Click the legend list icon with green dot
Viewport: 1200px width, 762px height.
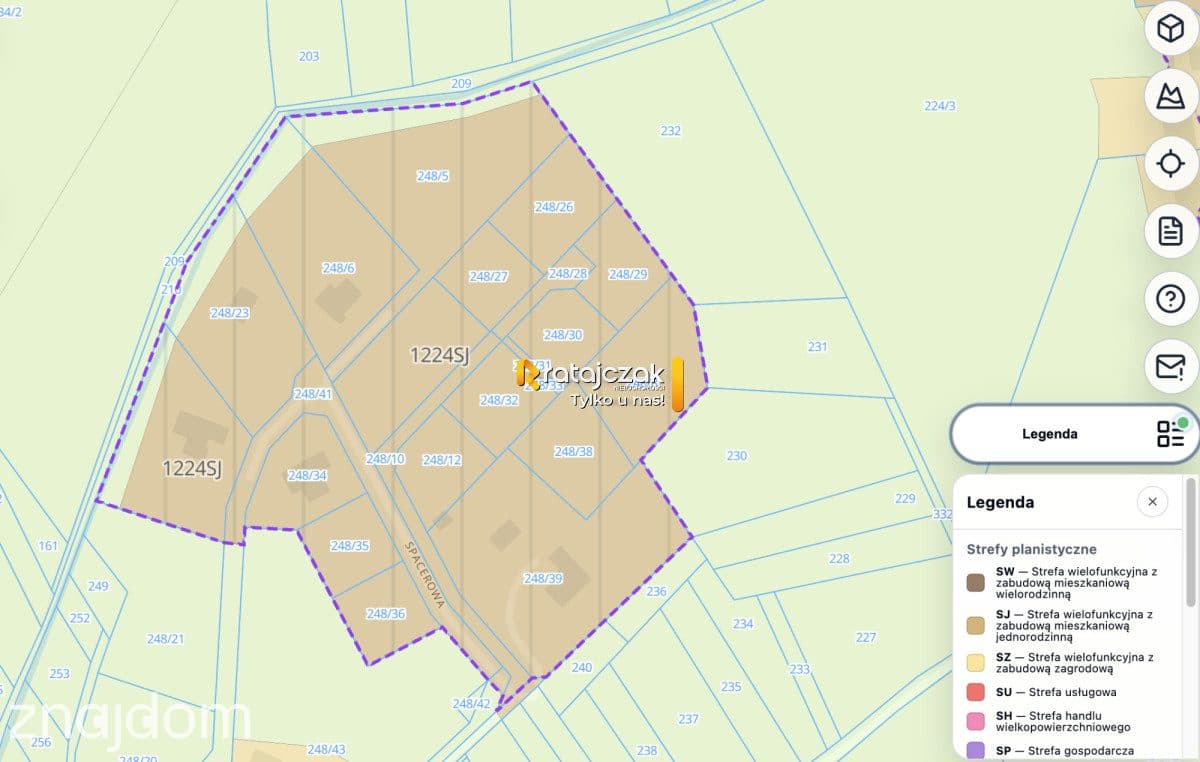(x=1171, y=433)
